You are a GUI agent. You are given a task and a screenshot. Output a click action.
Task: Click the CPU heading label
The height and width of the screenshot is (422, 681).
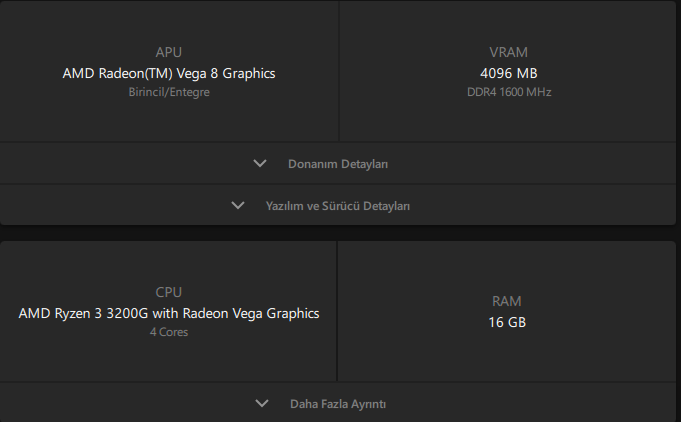169,292
